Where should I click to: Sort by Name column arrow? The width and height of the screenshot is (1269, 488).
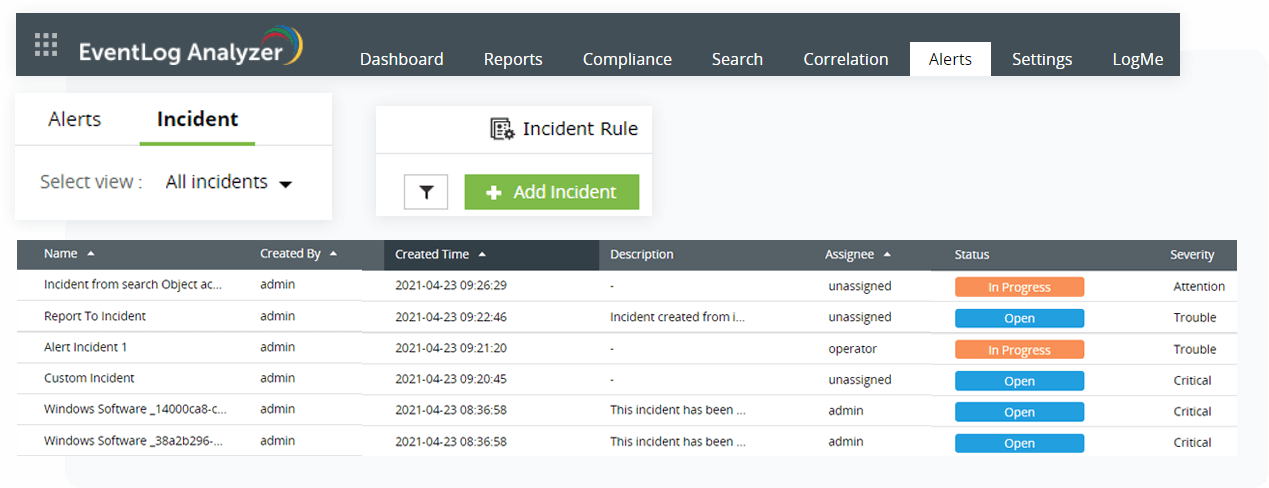[x=91, y=254]
